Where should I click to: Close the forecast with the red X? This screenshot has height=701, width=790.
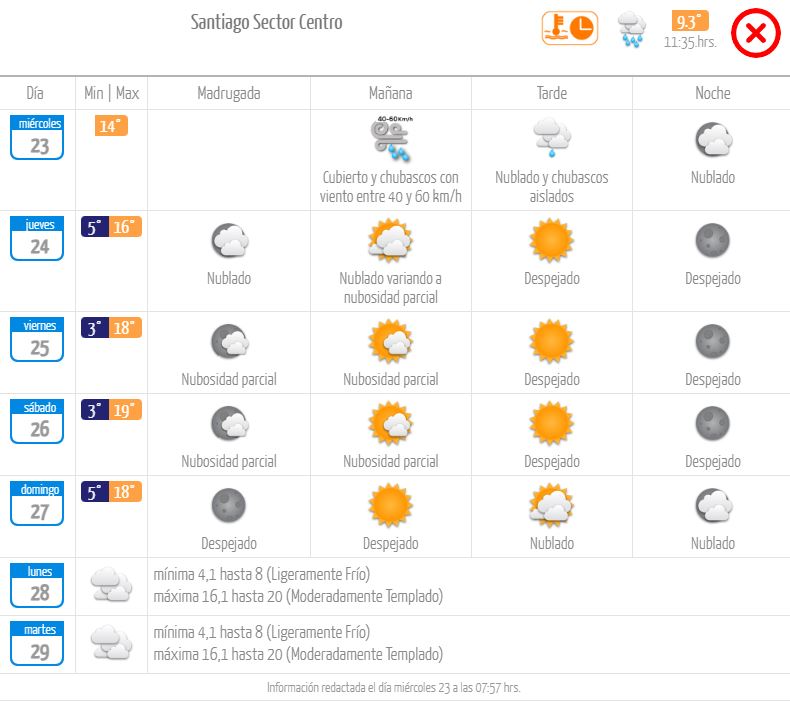click(x=756, y=35)
